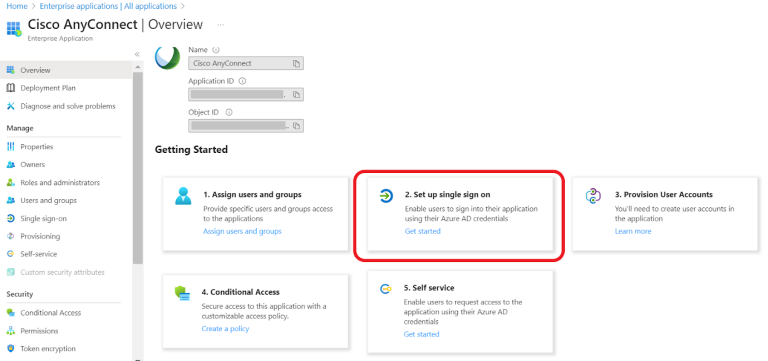Click heading 1. Assign users and groups

coord(252,194)
